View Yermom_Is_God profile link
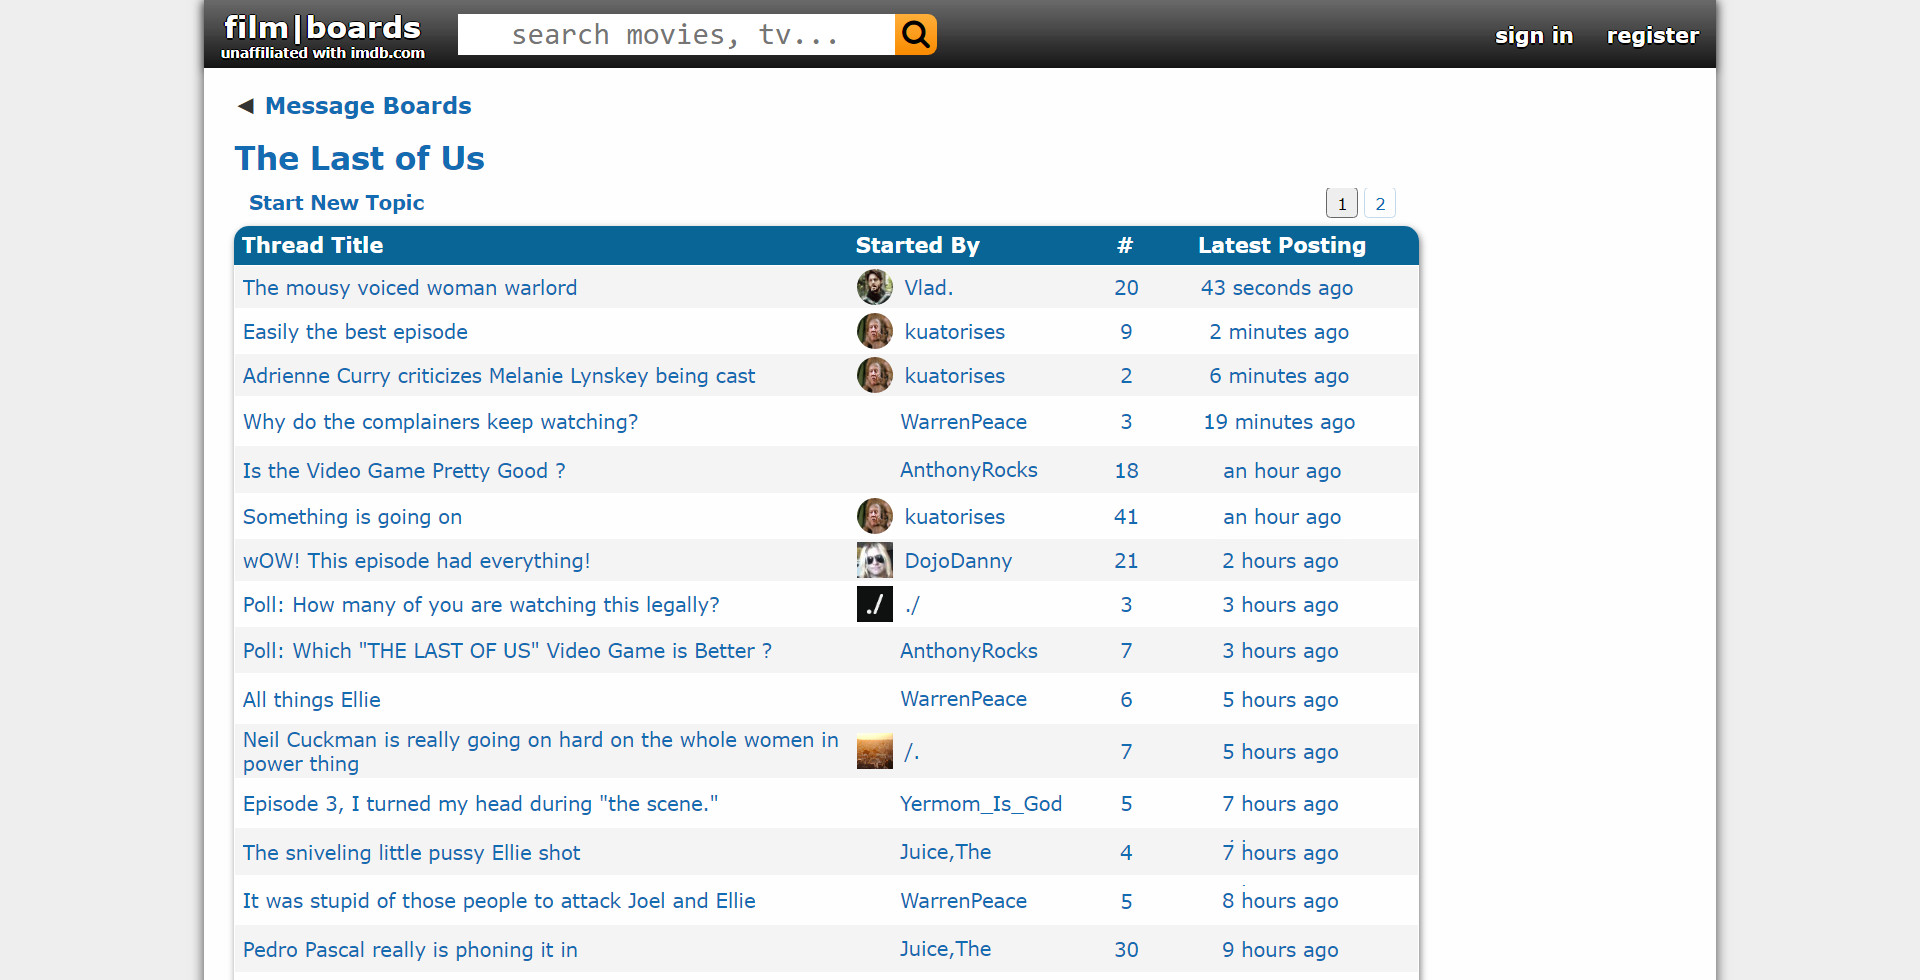The height and width of the screenshot is (980, 1920). [x=981, y=804]
